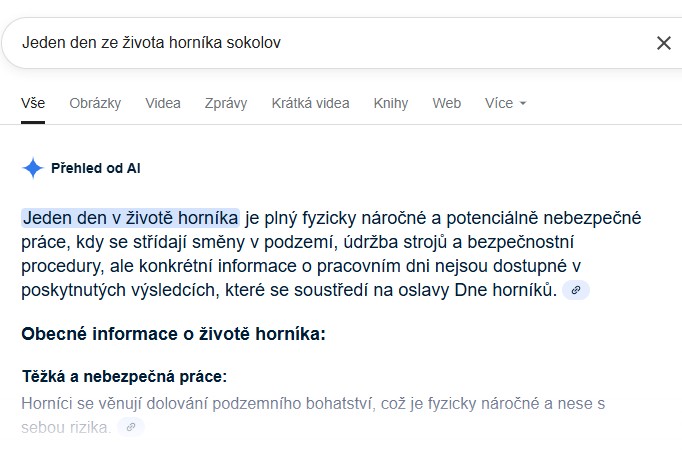The height and width of the screenshot is (454, 682).
Task: Open the Více menu label
Action: pos(499,103)
